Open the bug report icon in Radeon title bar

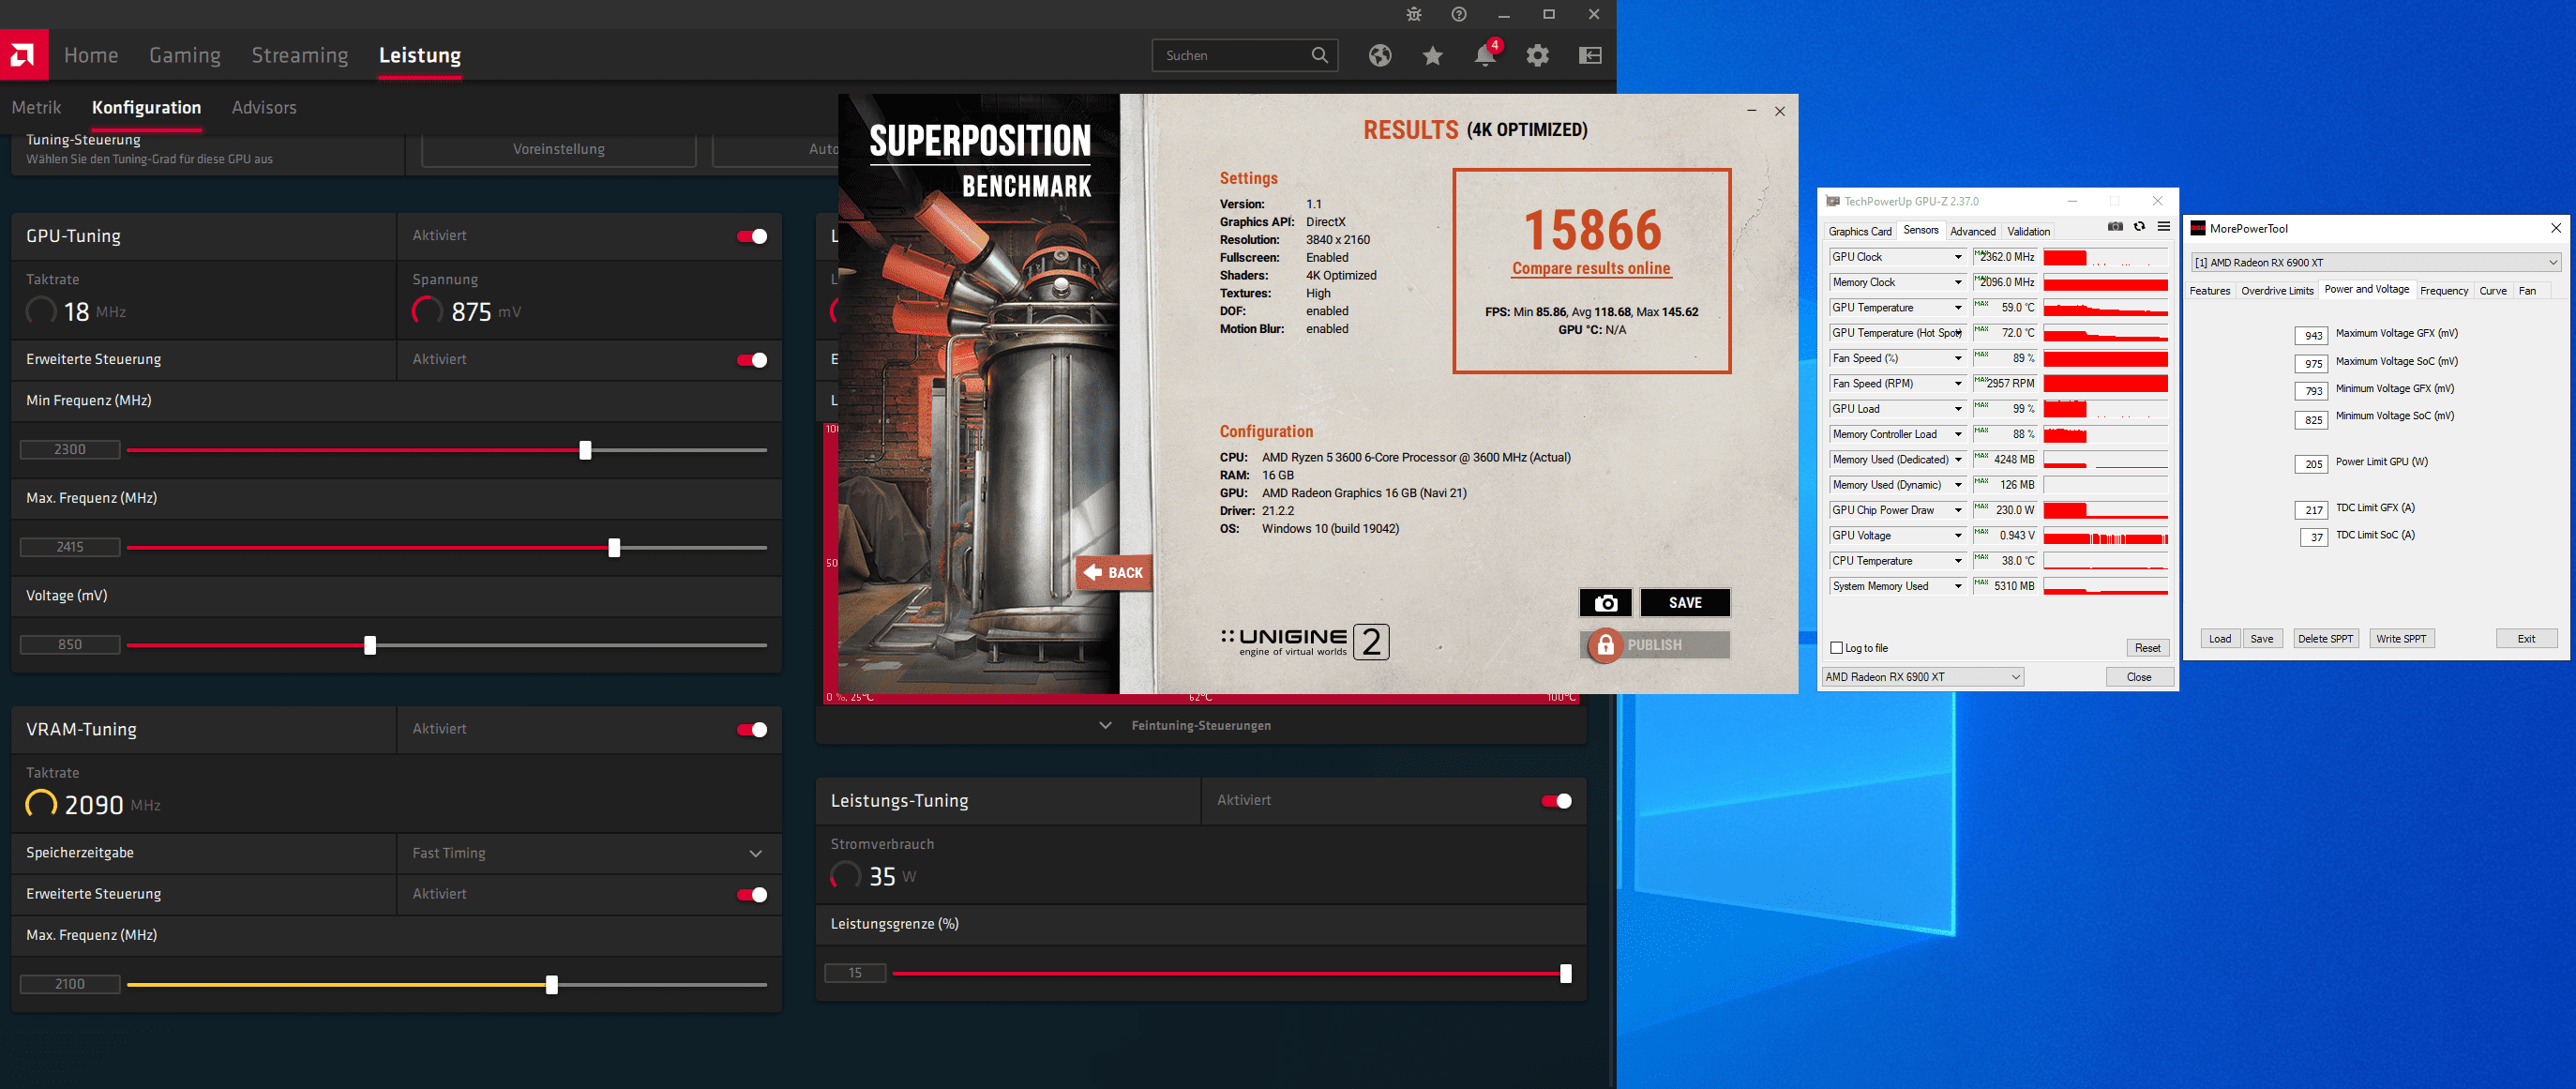pyautogui.click(x=1413, y=14)
